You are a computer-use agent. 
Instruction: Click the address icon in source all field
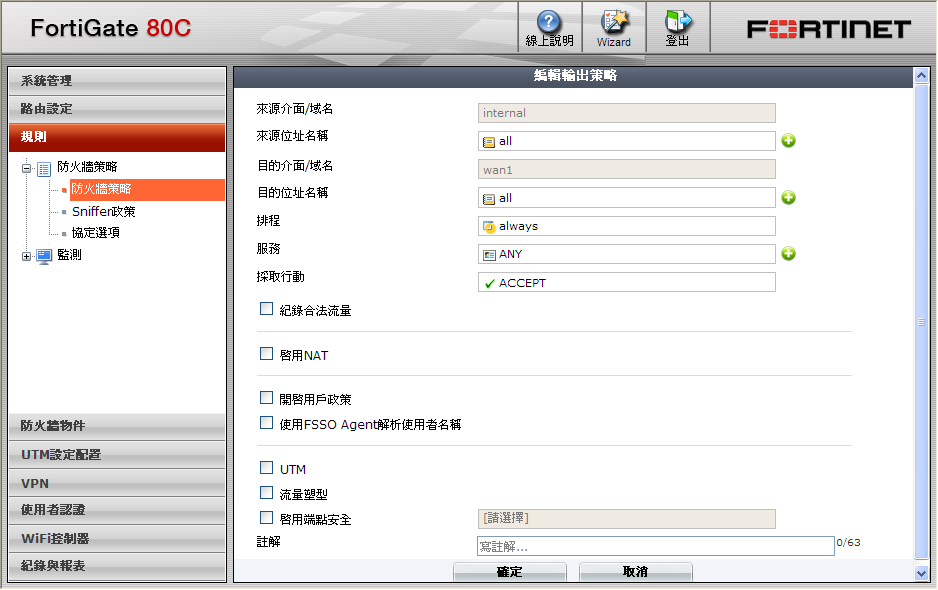(x=489, y=142)
